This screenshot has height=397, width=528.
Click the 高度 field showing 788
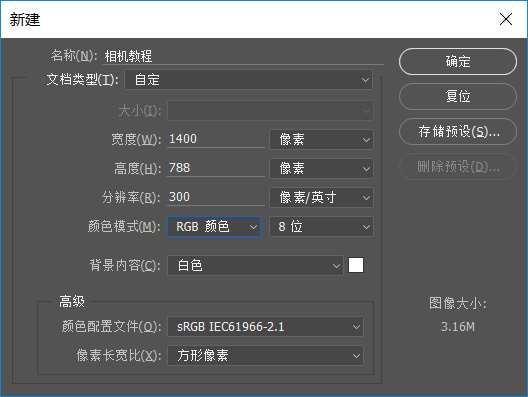coord(216,168)
